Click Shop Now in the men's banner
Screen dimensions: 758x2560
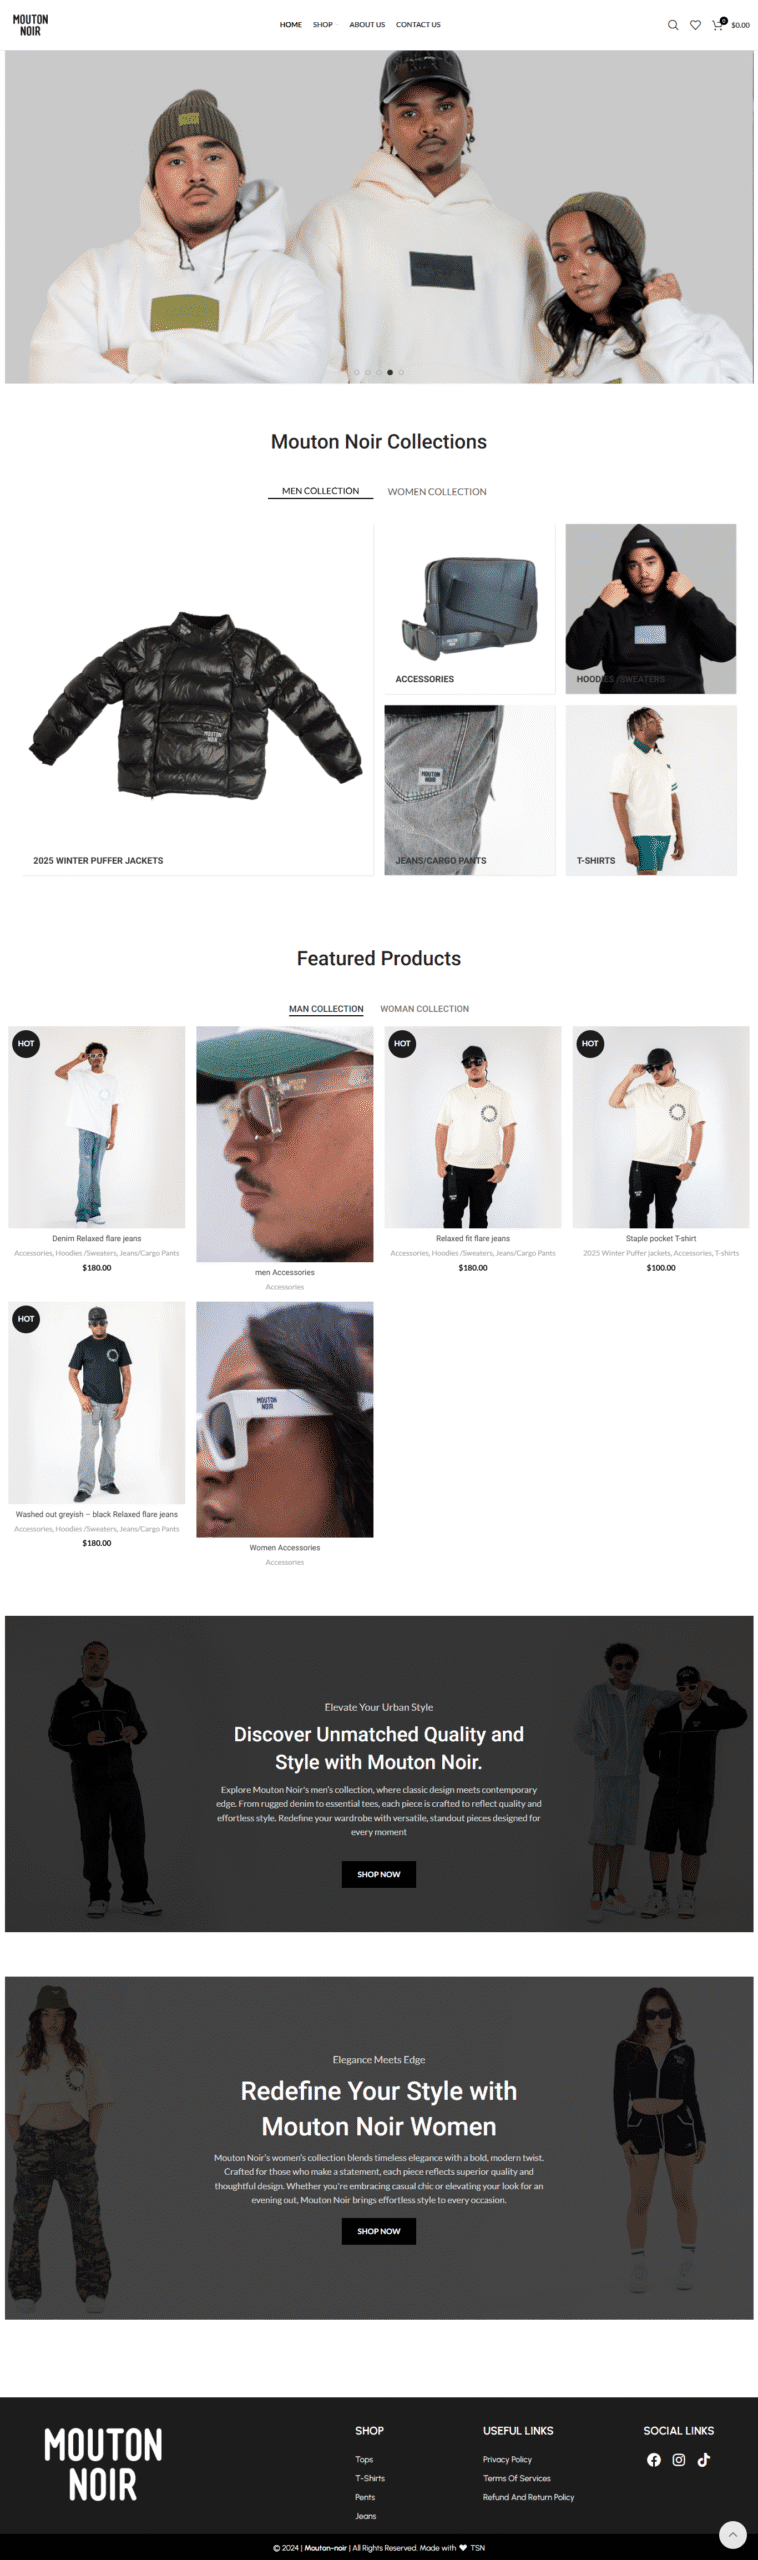[x=379, y=1874]
